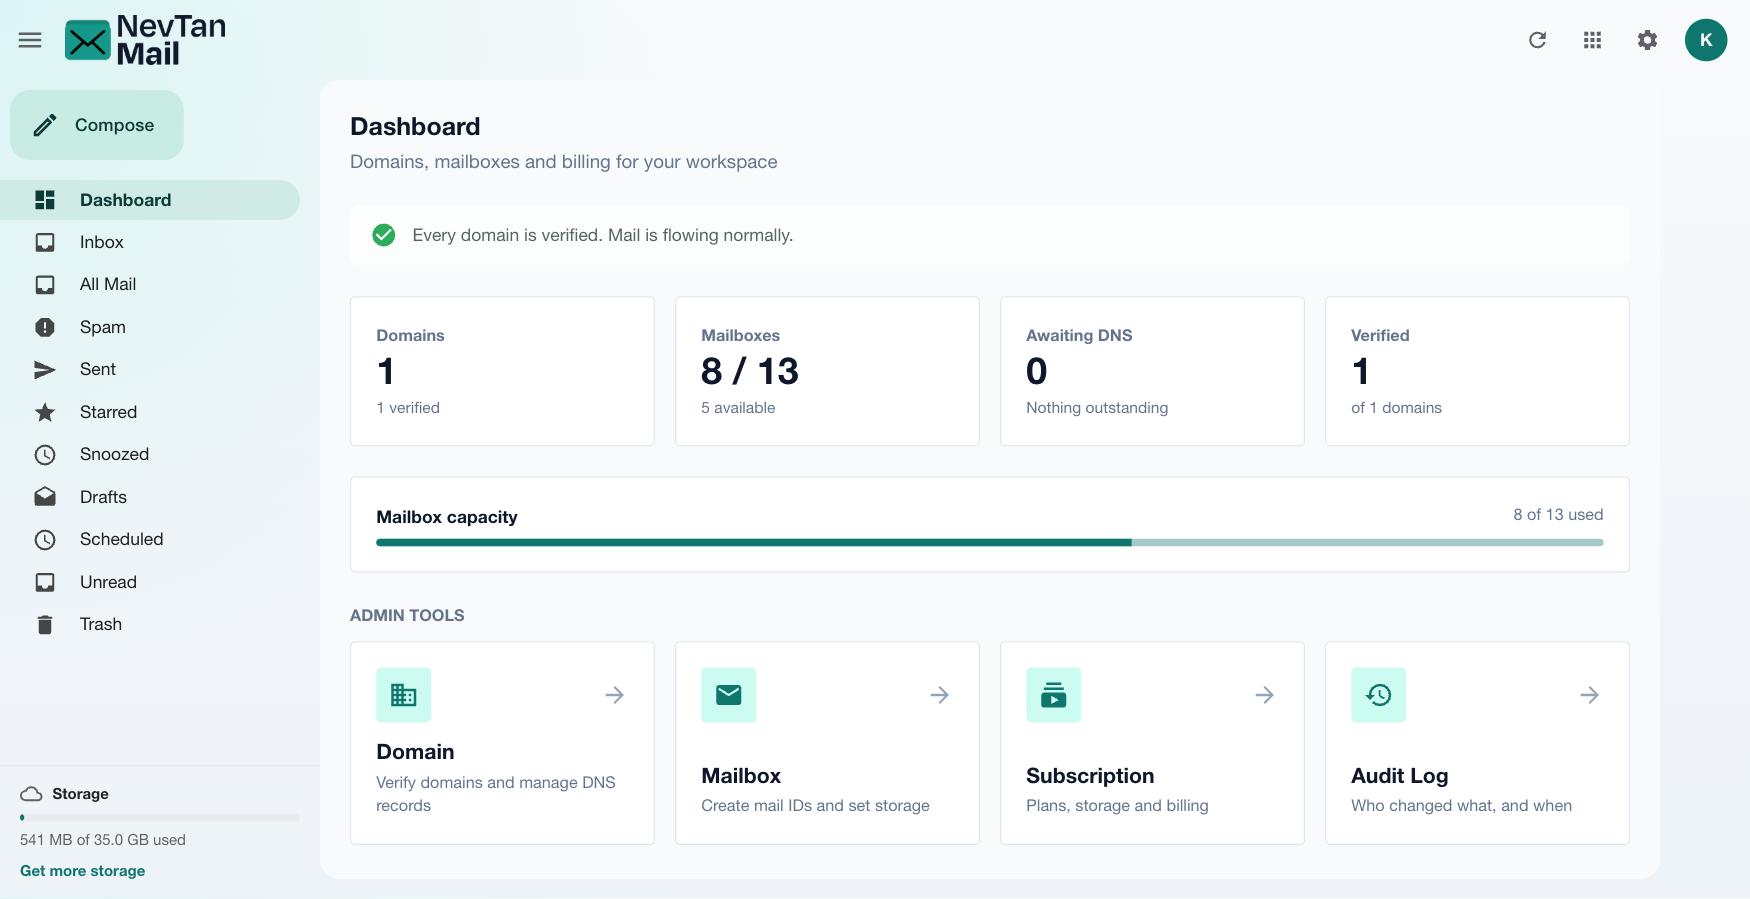Click the Audit Log history icon
Viewport: 1750px width, 899px height.
coord(1379,695)
